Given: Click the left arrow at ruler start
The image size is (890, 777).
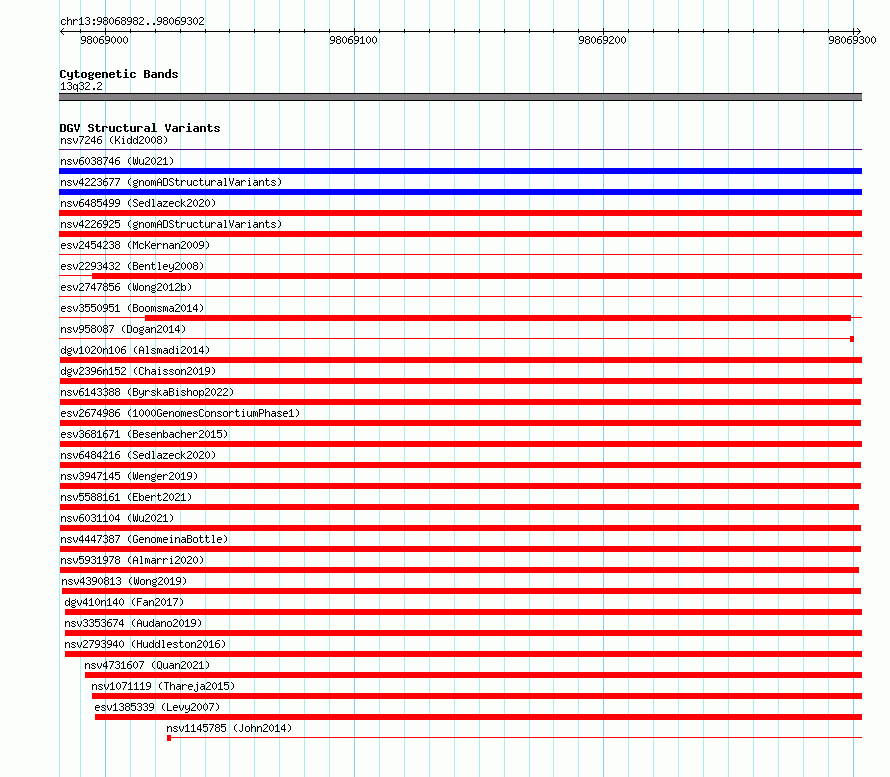Looking at the screenshot, I should (62, 31).
